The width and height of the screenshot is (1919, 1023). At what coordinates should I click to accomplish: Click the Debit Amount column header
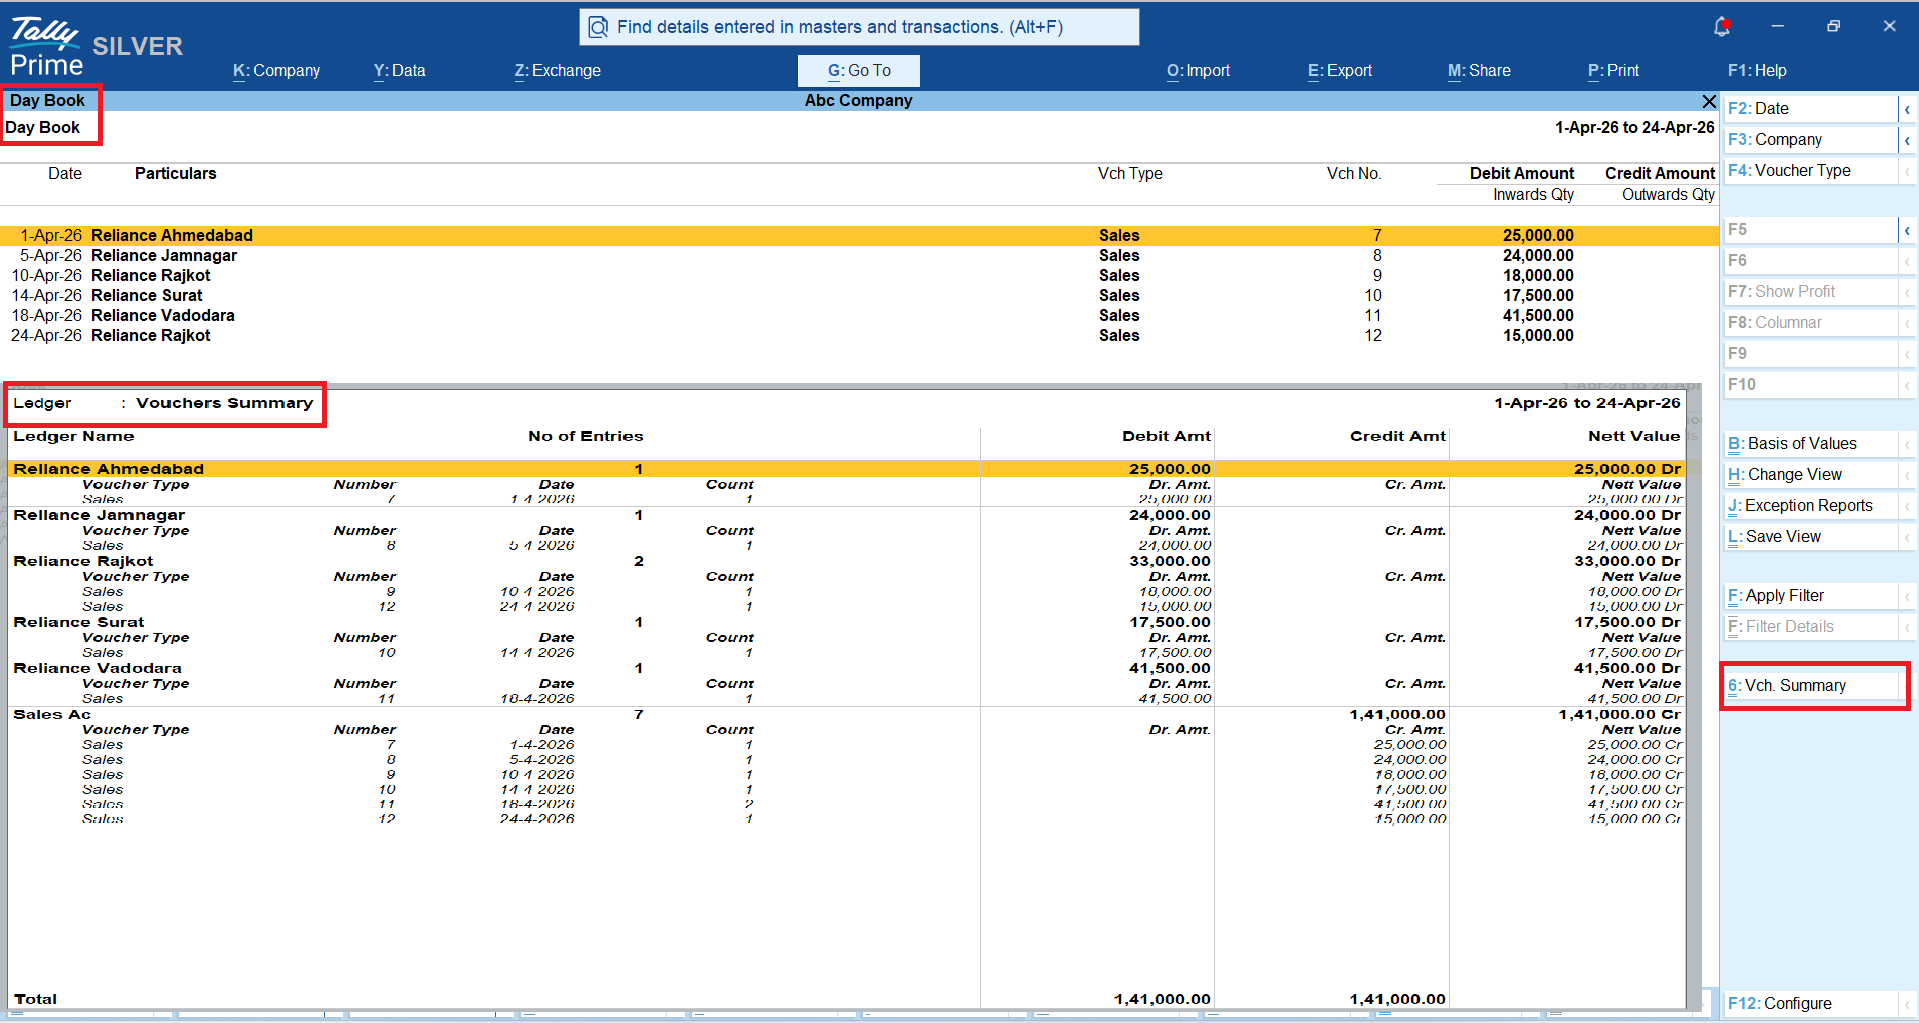click(1522, 174)
